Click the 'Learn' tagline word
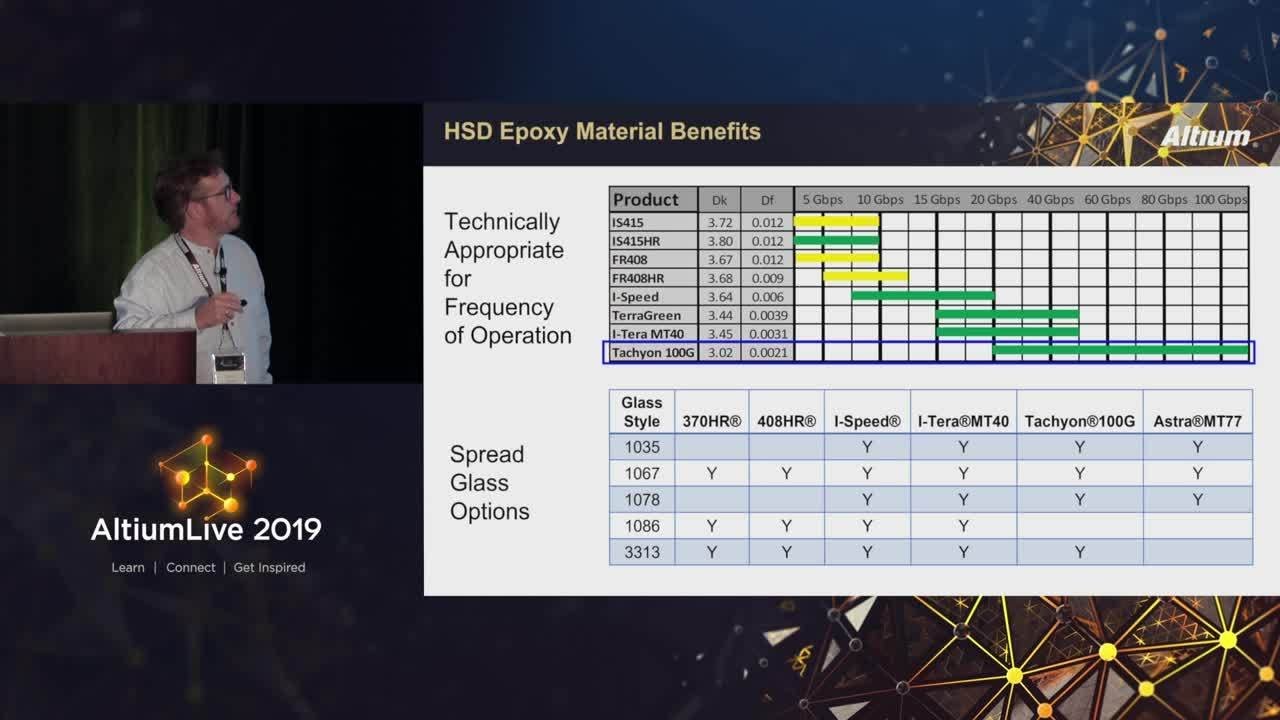This screenshot has width=1280, height=720. point(128,567)
